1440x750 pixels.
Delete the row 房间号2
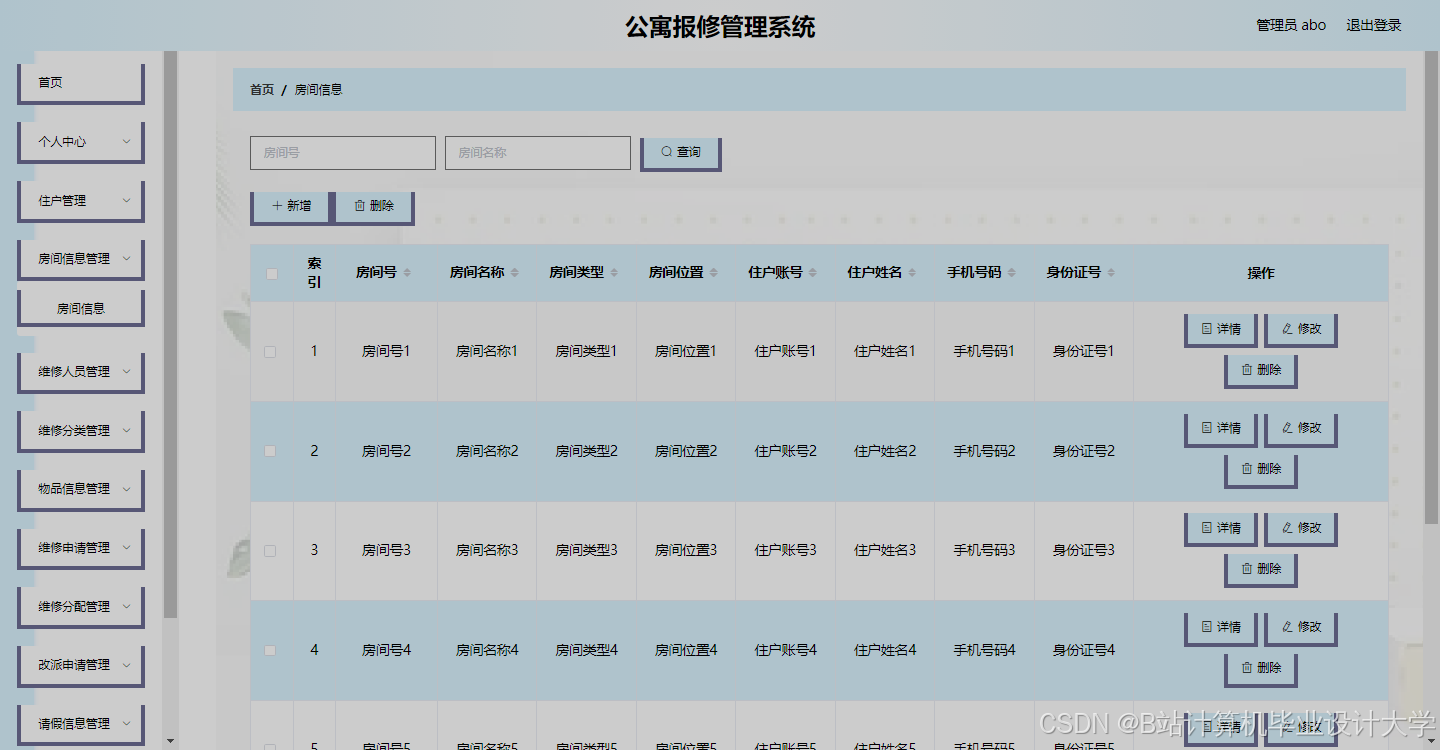pos(1261,469)
